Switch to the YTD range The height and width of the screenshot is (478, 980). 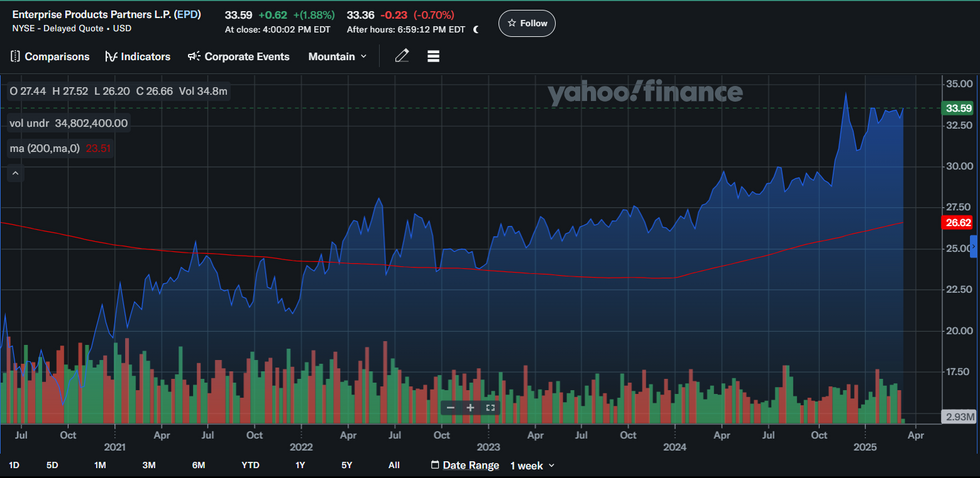[250, 466]
